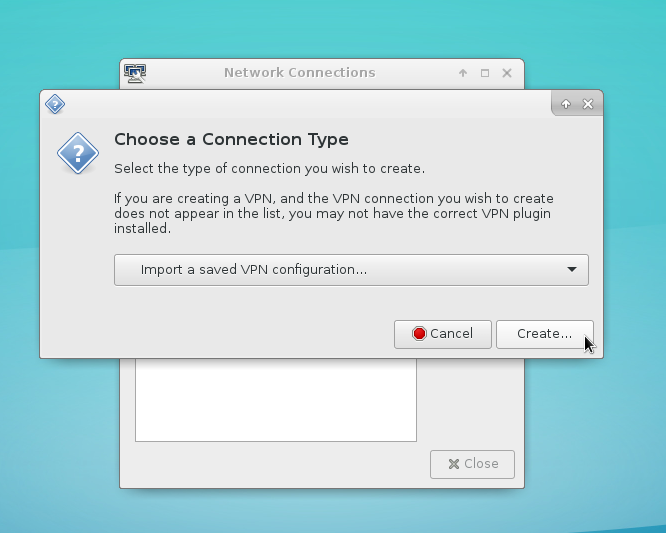Click the dropdown arrow for connection types

pyautogui.click(x=572, y=270)
